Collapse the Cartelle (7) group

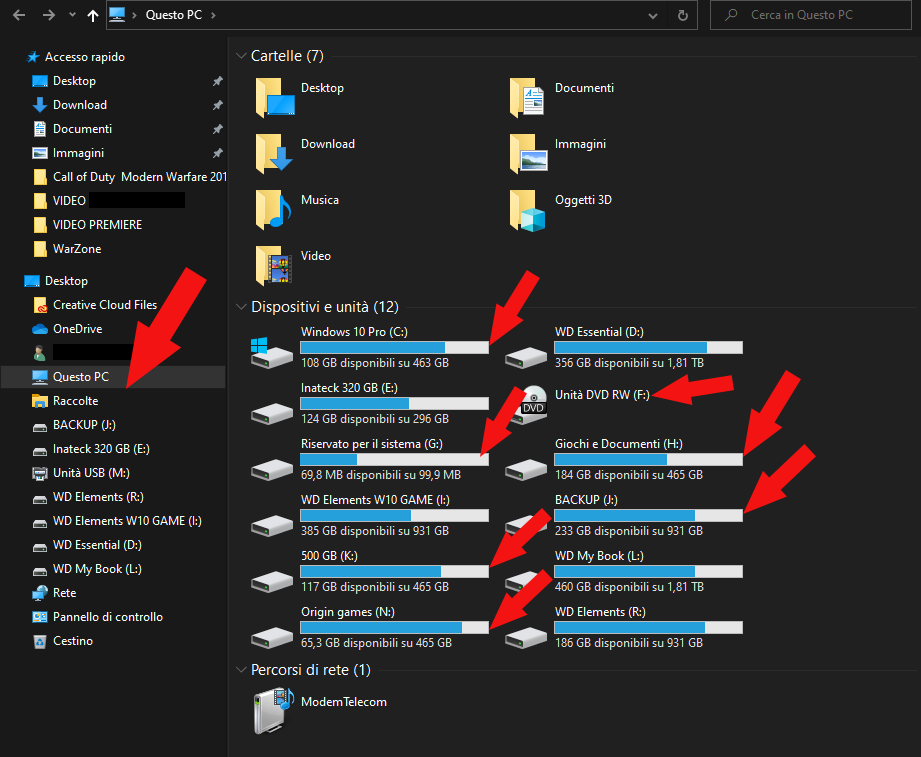[241, 56]
